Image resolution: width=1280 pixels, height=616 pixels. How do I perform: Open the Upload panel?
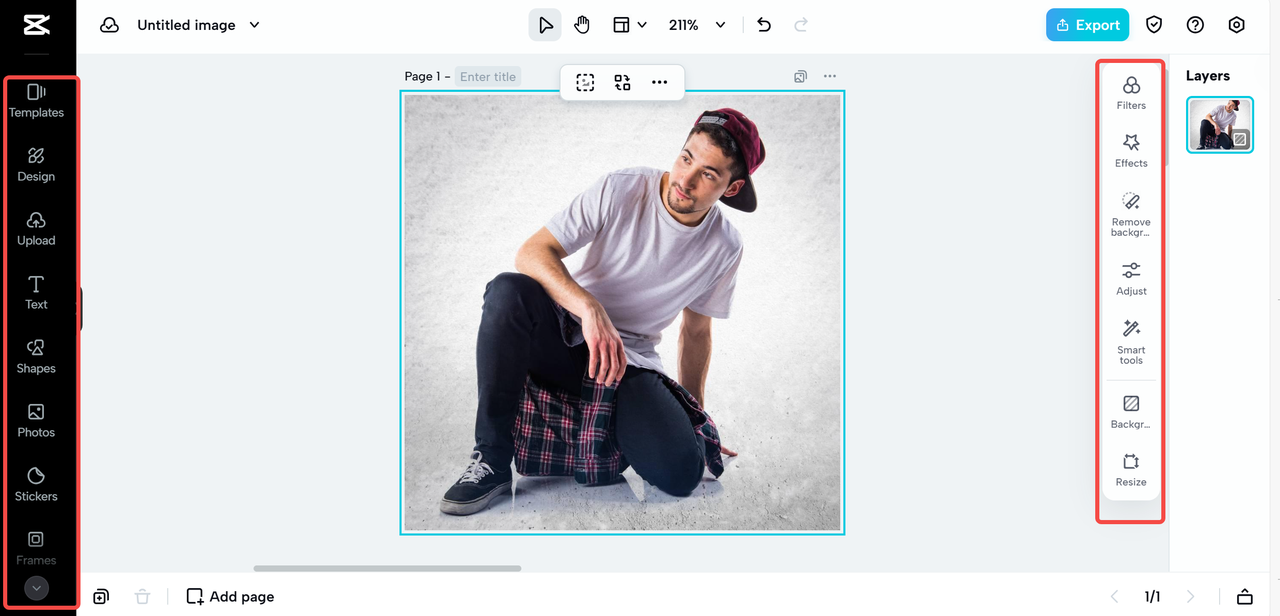(x=36, y=229)
